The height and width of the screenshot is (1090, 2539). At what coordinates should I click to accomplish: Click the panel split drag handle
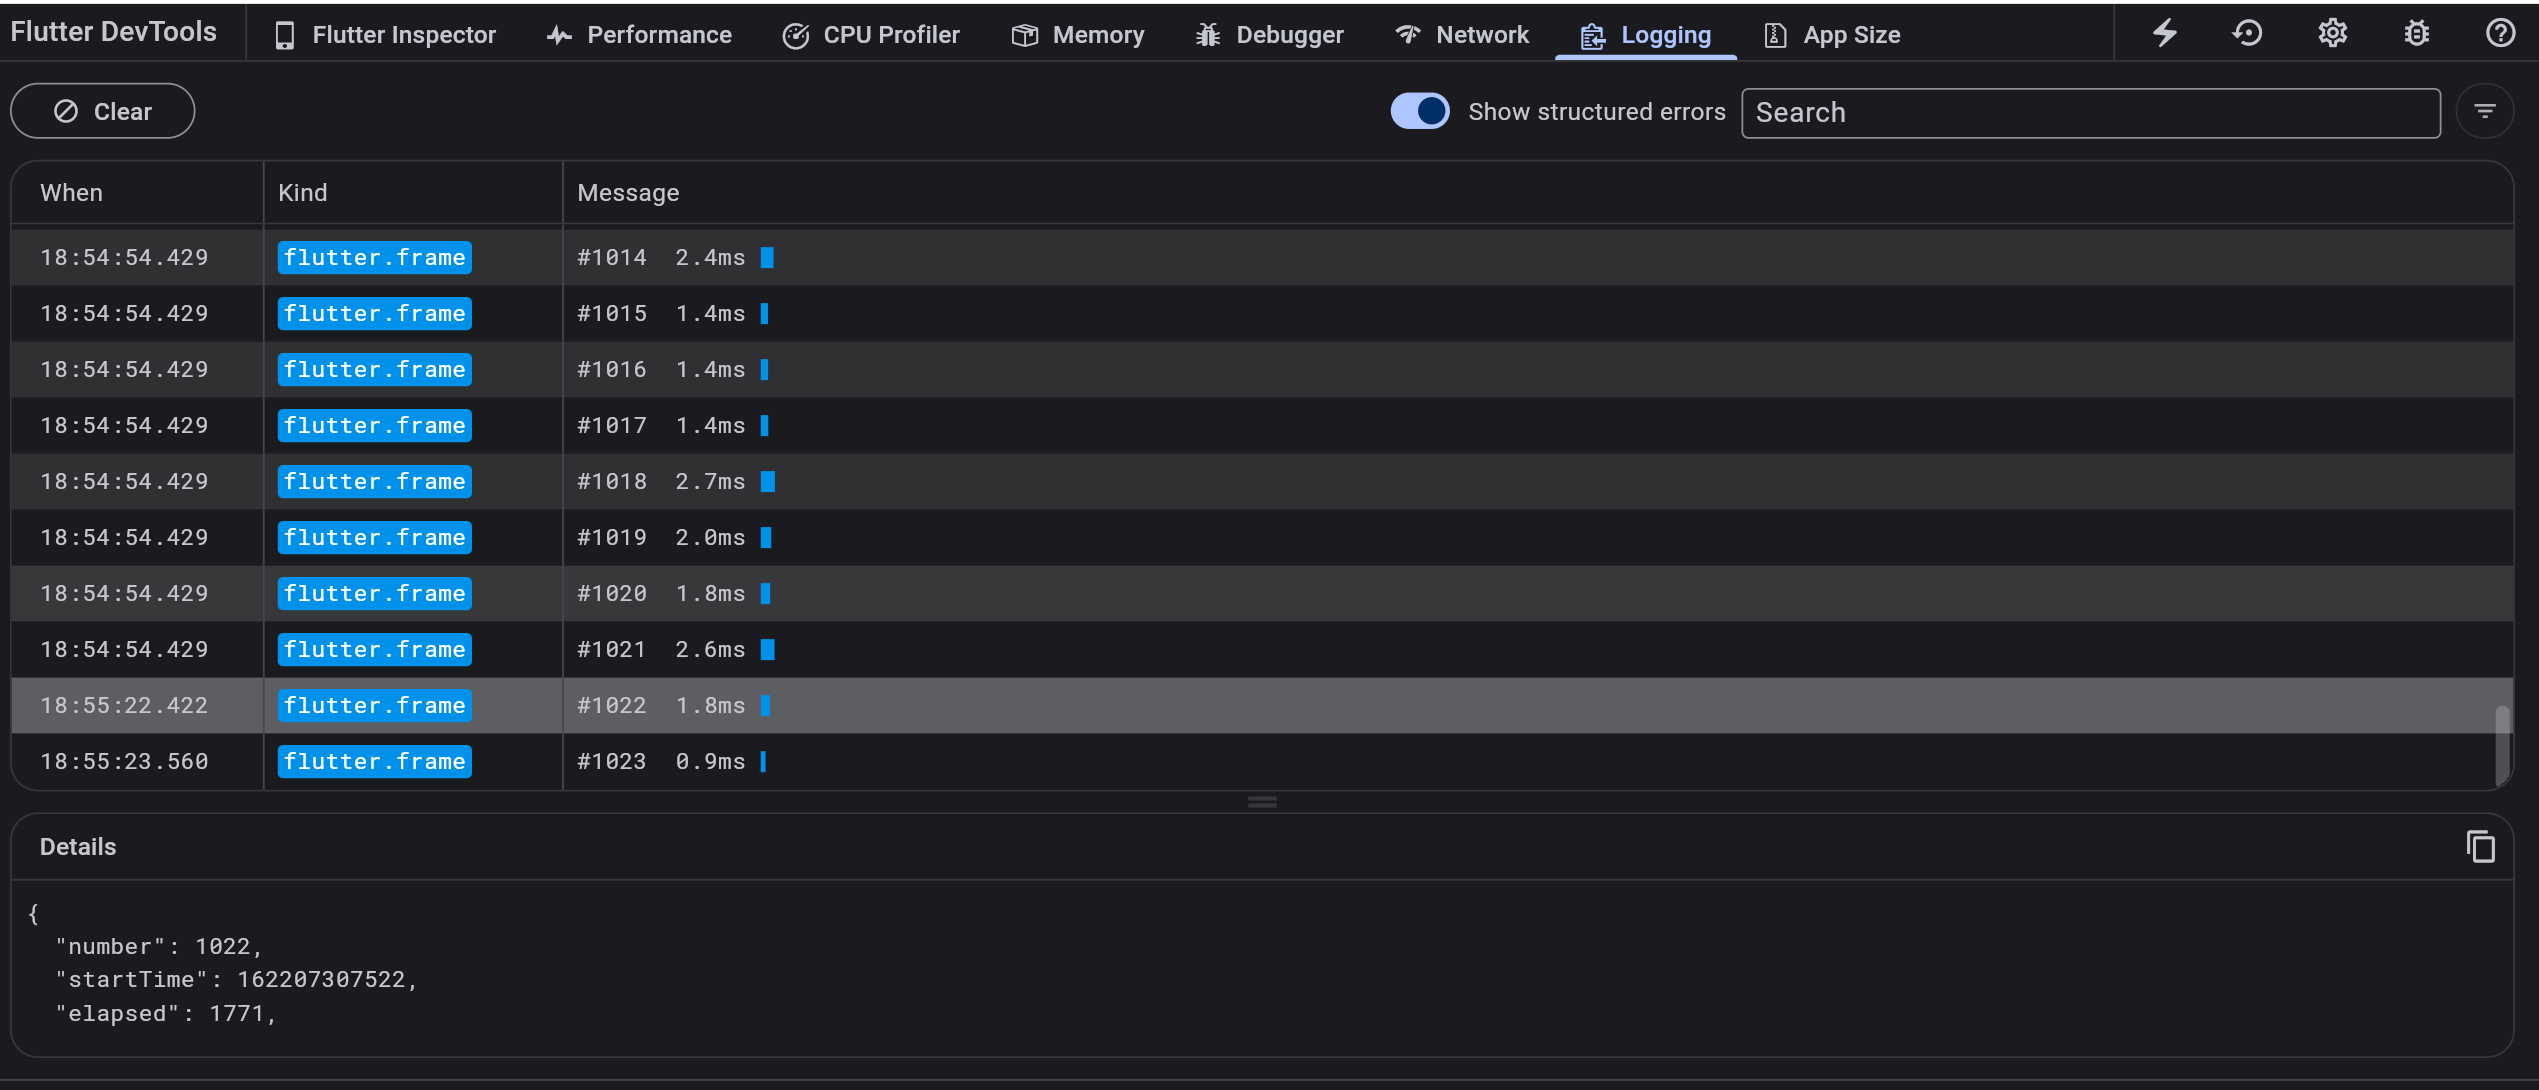pos(1262,802)
